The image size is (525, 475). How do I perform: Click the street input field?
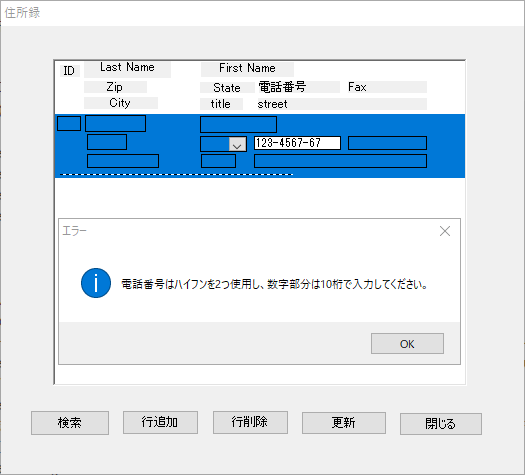(x=340, y=161)
